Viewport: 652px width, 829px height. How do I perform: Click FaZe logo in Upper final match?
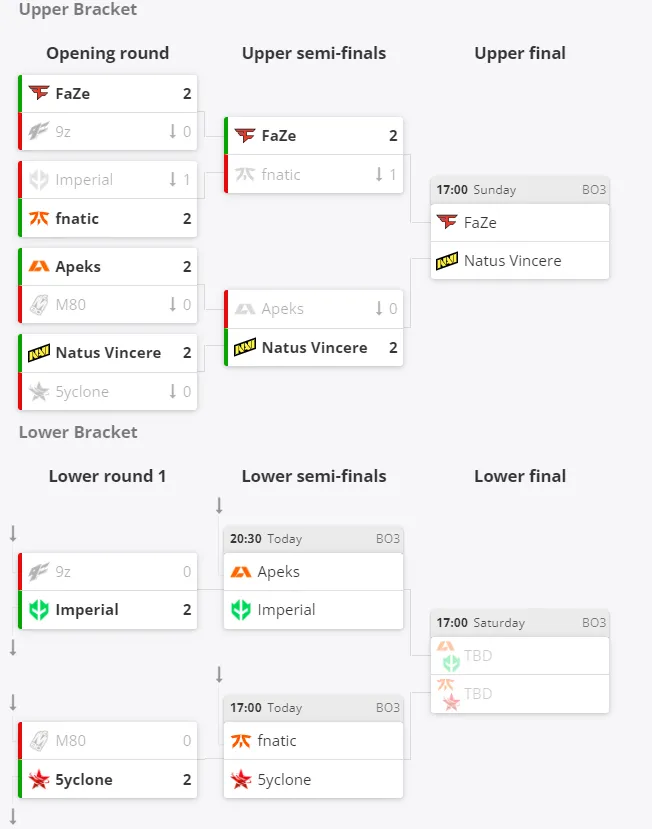(x=447, y=222)
